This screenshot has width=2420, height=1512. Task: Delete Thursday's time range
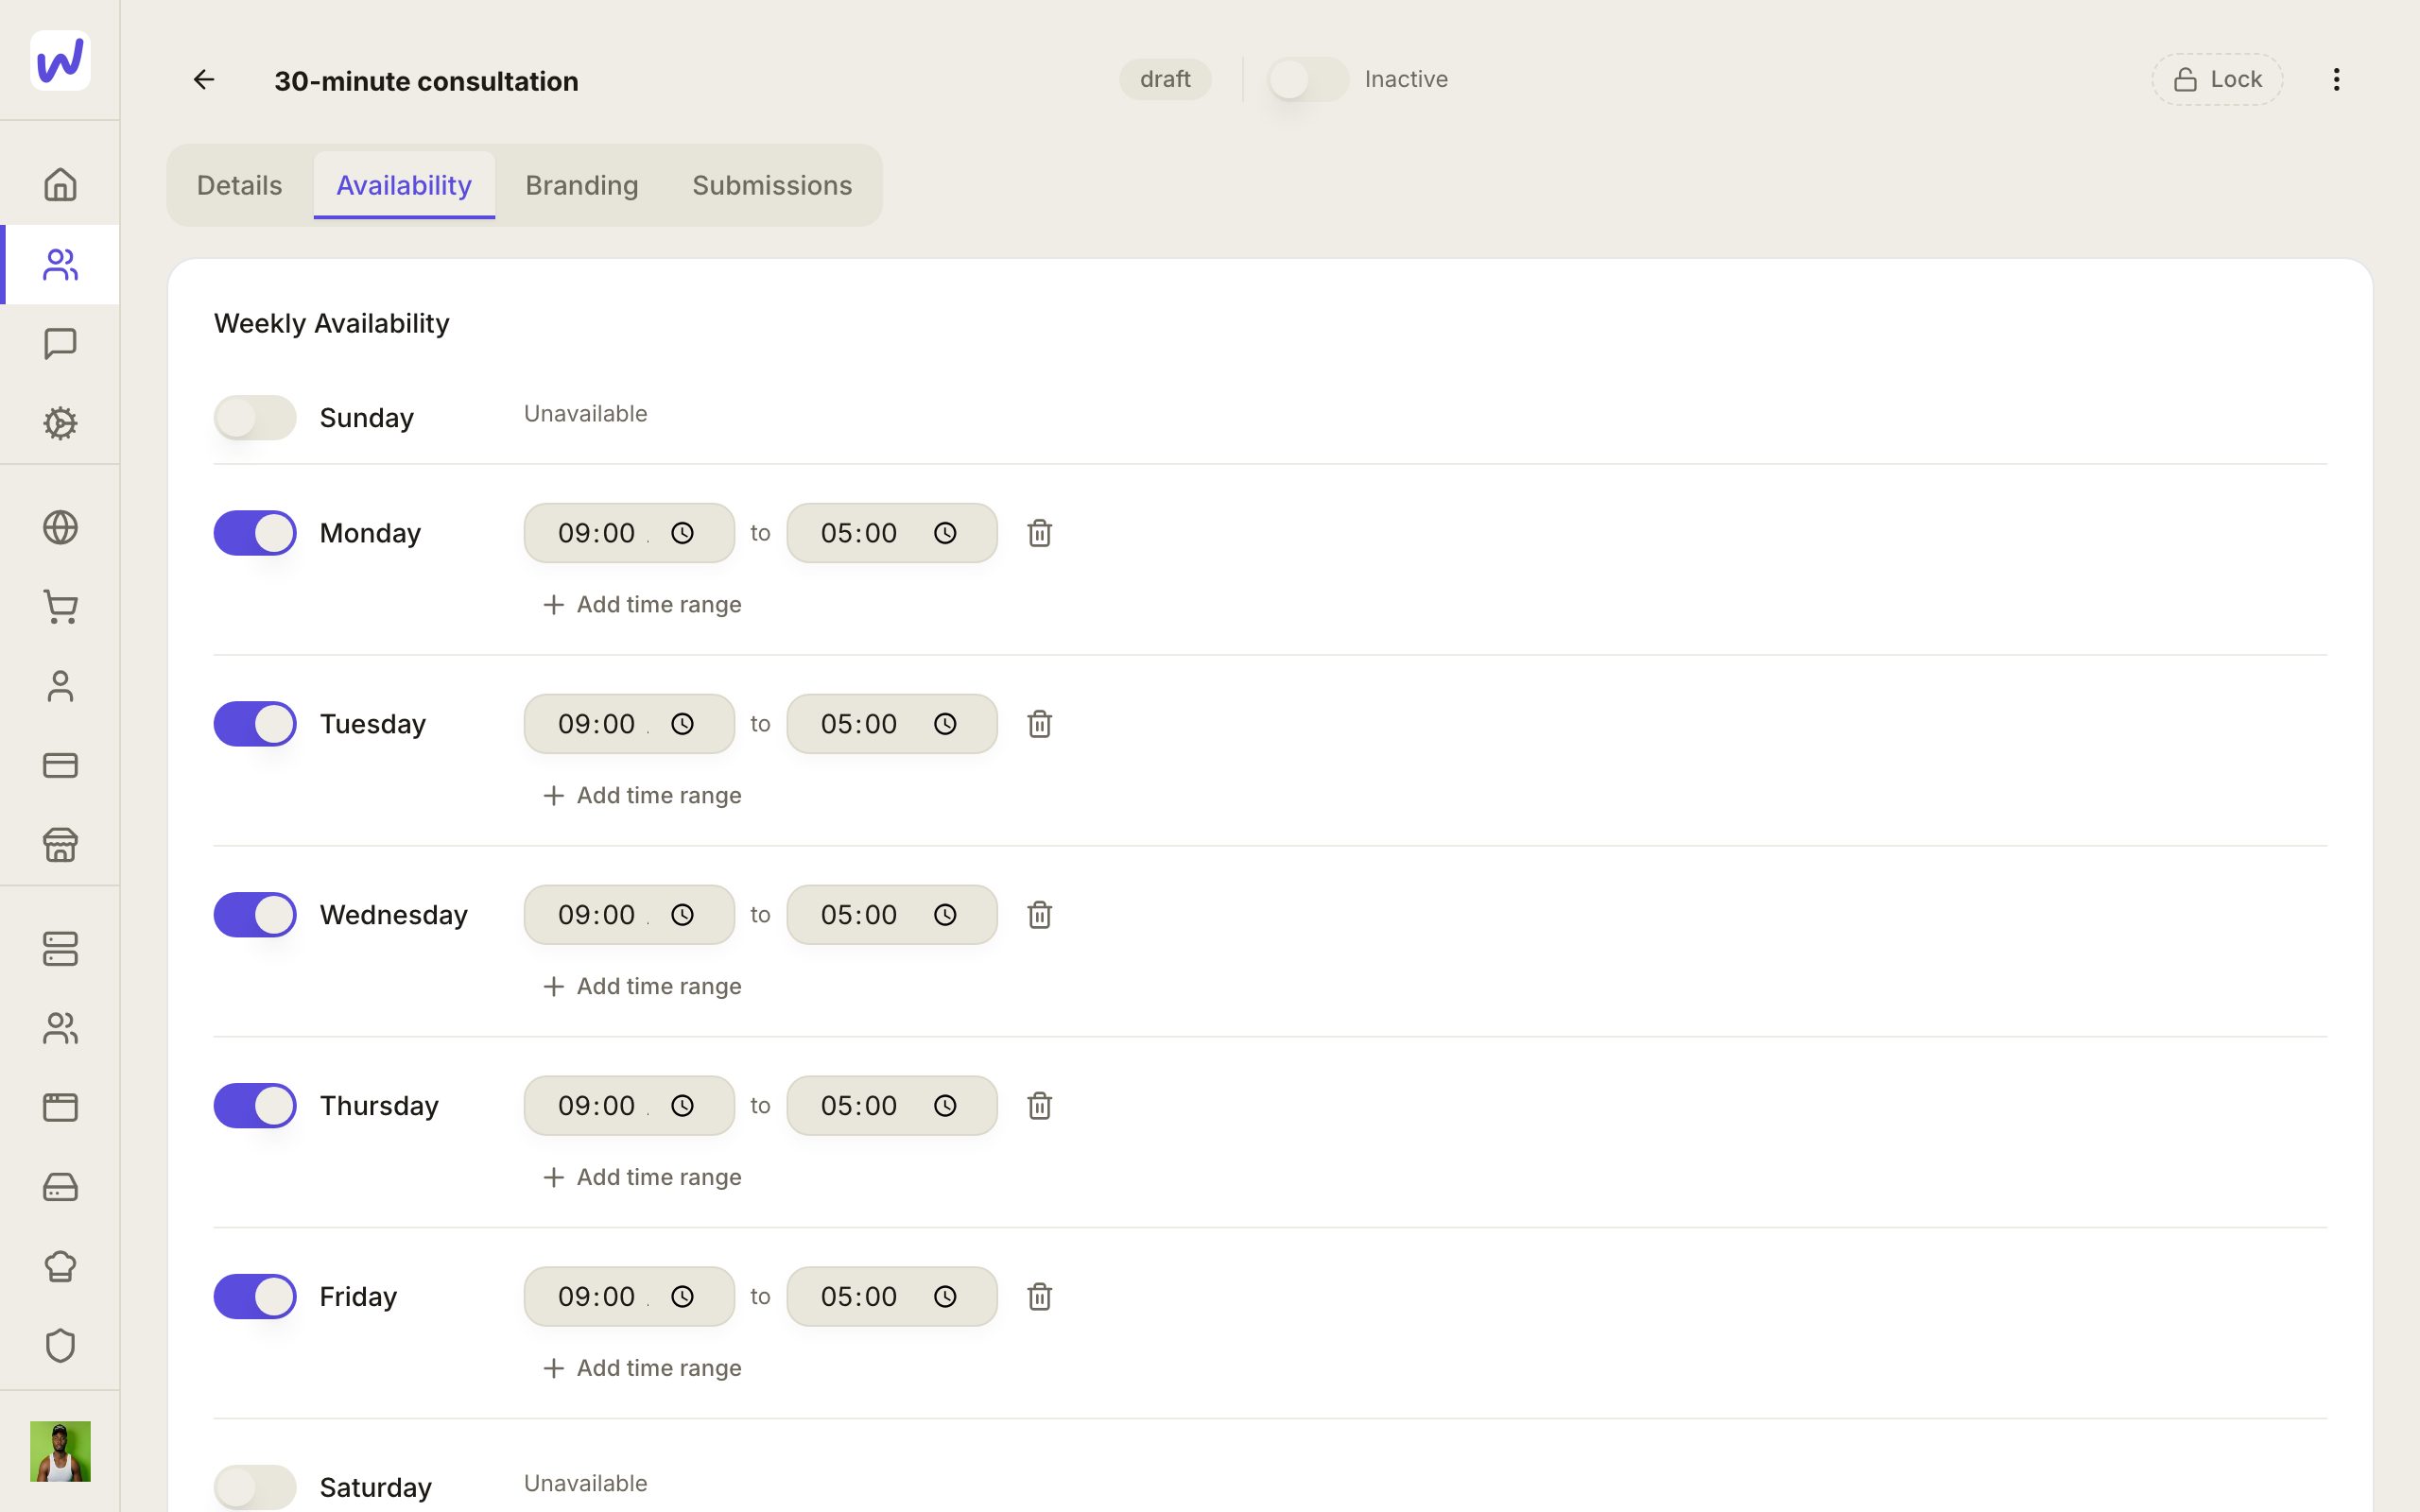pos(1039,1106)
